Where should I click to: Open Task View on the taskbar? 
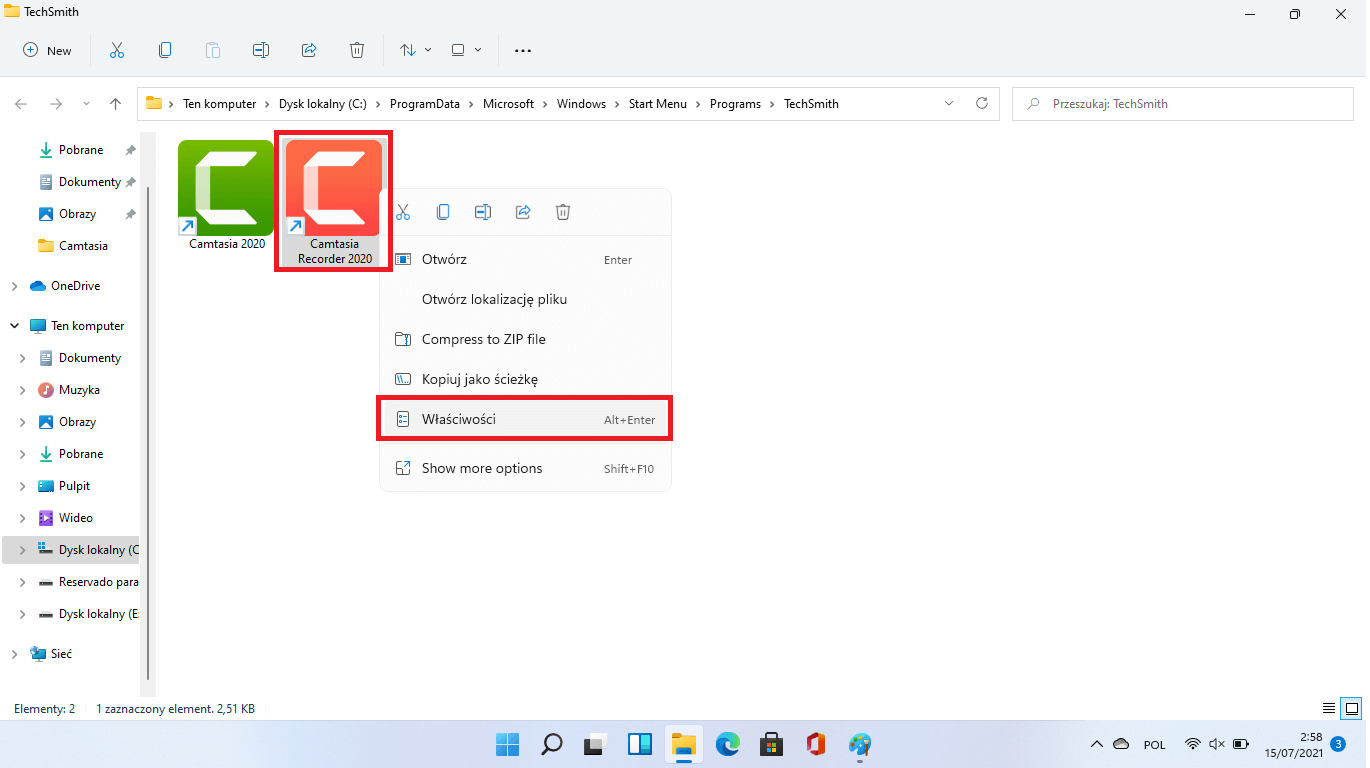click(x=595, y=744)
